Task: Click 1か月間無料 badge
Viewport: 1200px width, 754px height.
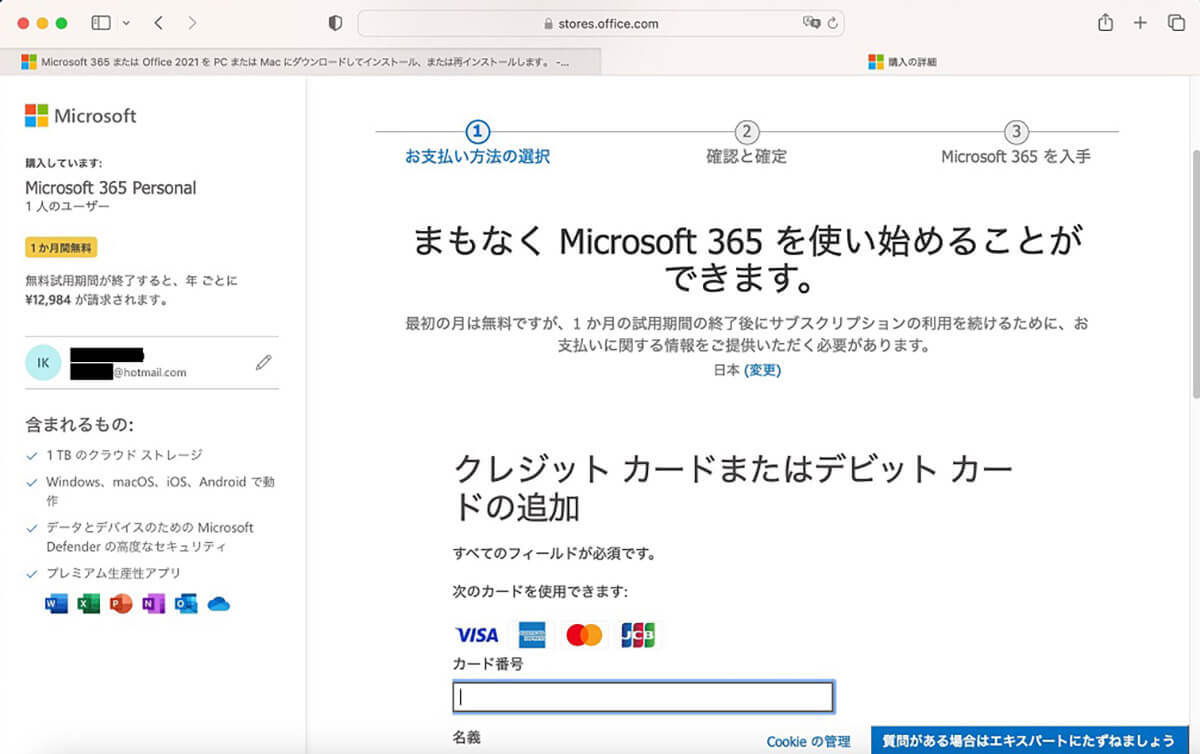Action: [61, 247]
